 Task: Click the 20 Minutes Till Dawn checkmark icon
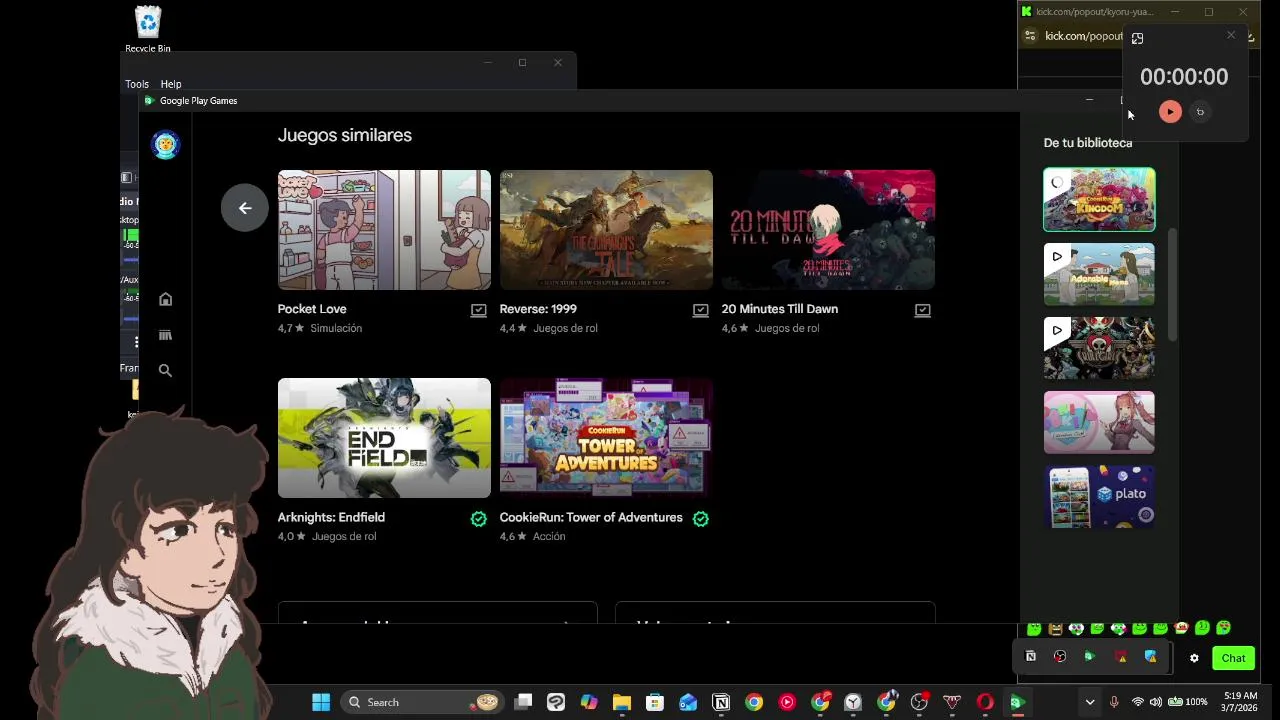click(923, 310)
